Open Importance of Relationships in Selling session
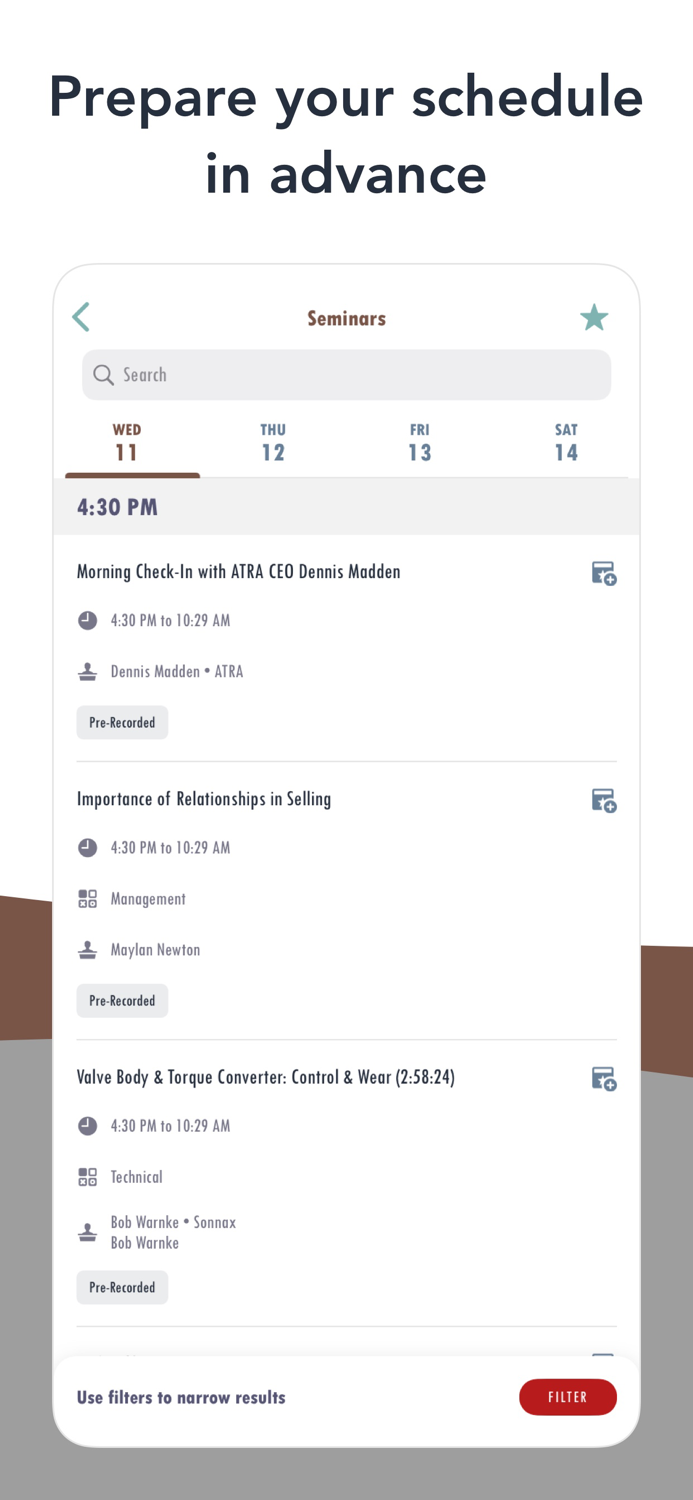Screen dimensions: 693x1500 (x=204, y=799)
